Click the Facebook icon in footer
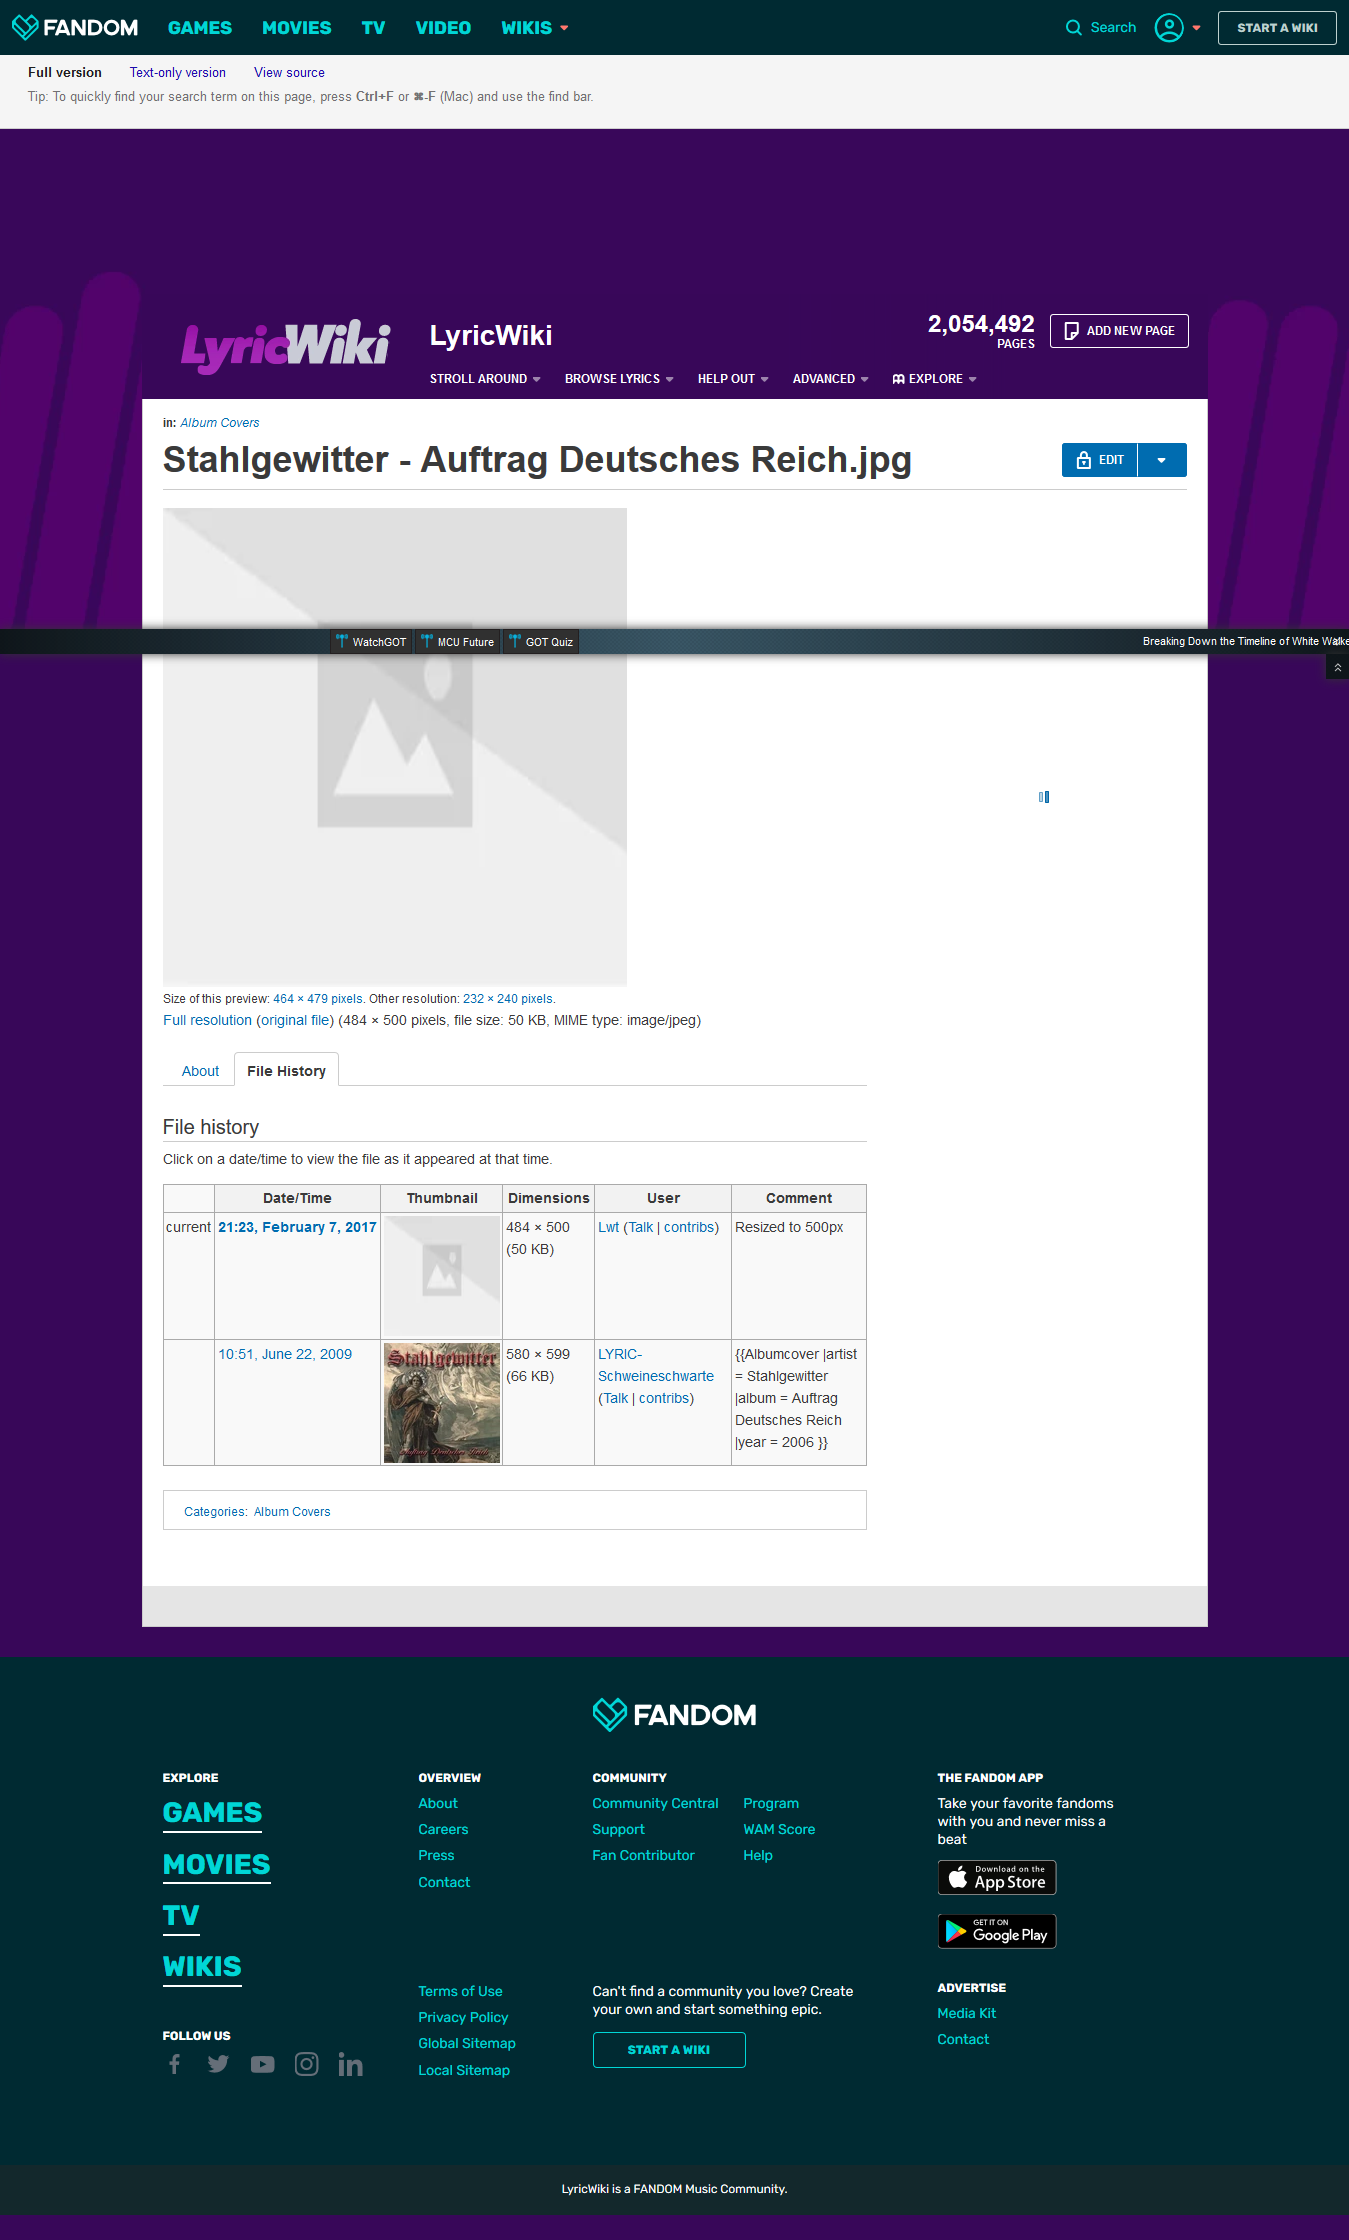This screenshot has height=2240, width=1349. tap(175, 2064)
